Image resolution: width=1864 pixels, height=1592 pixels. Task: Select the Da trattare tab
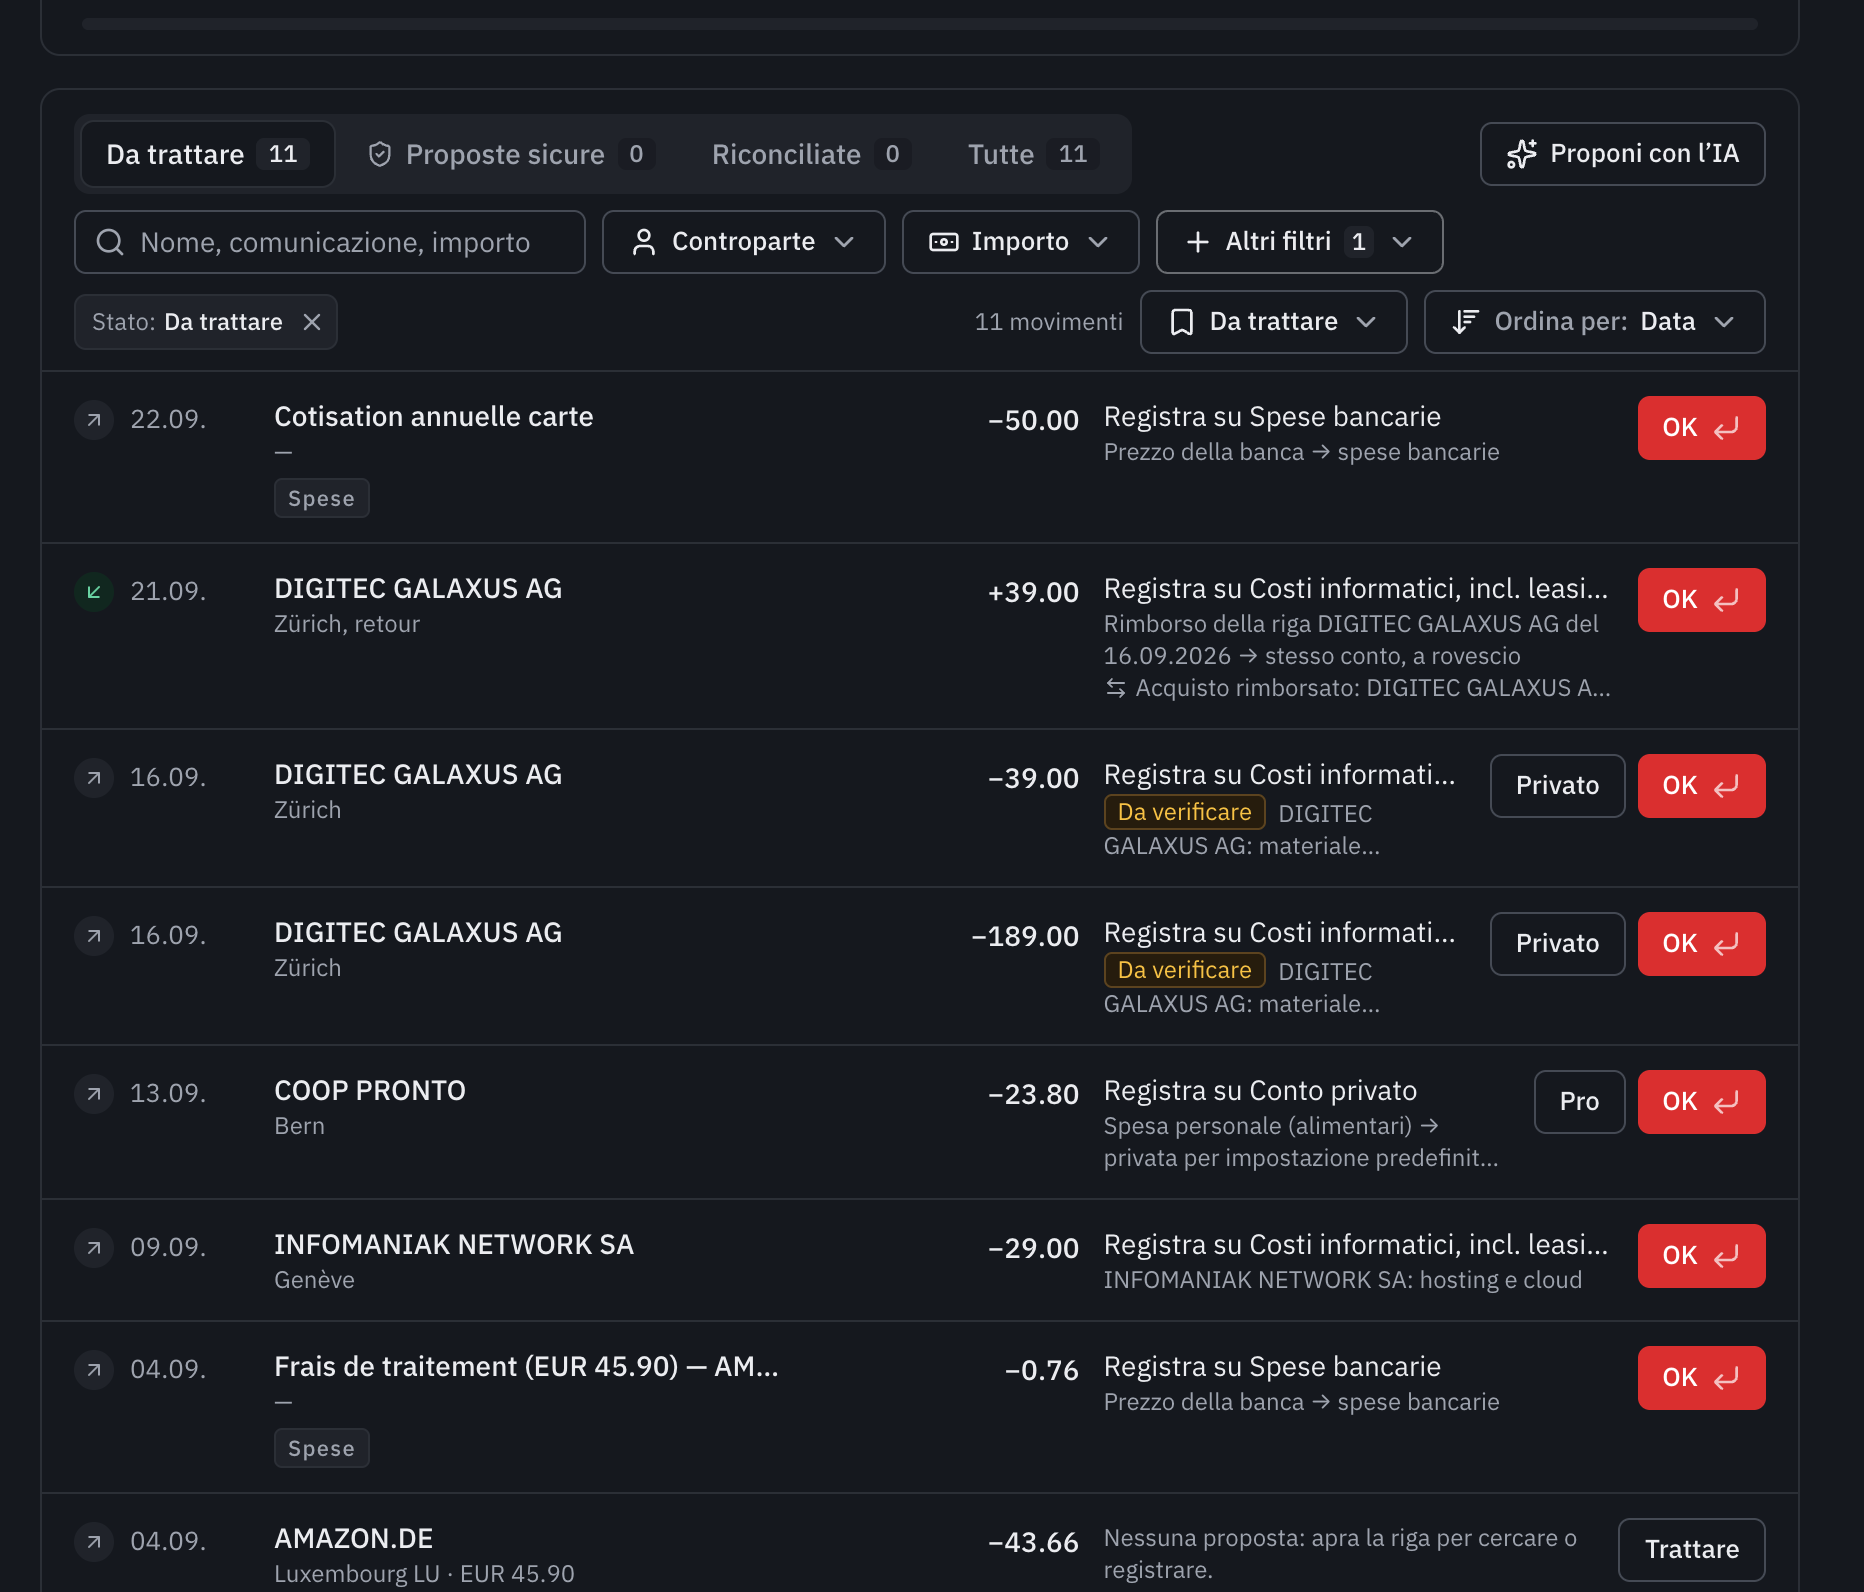[x=208, y=154]
